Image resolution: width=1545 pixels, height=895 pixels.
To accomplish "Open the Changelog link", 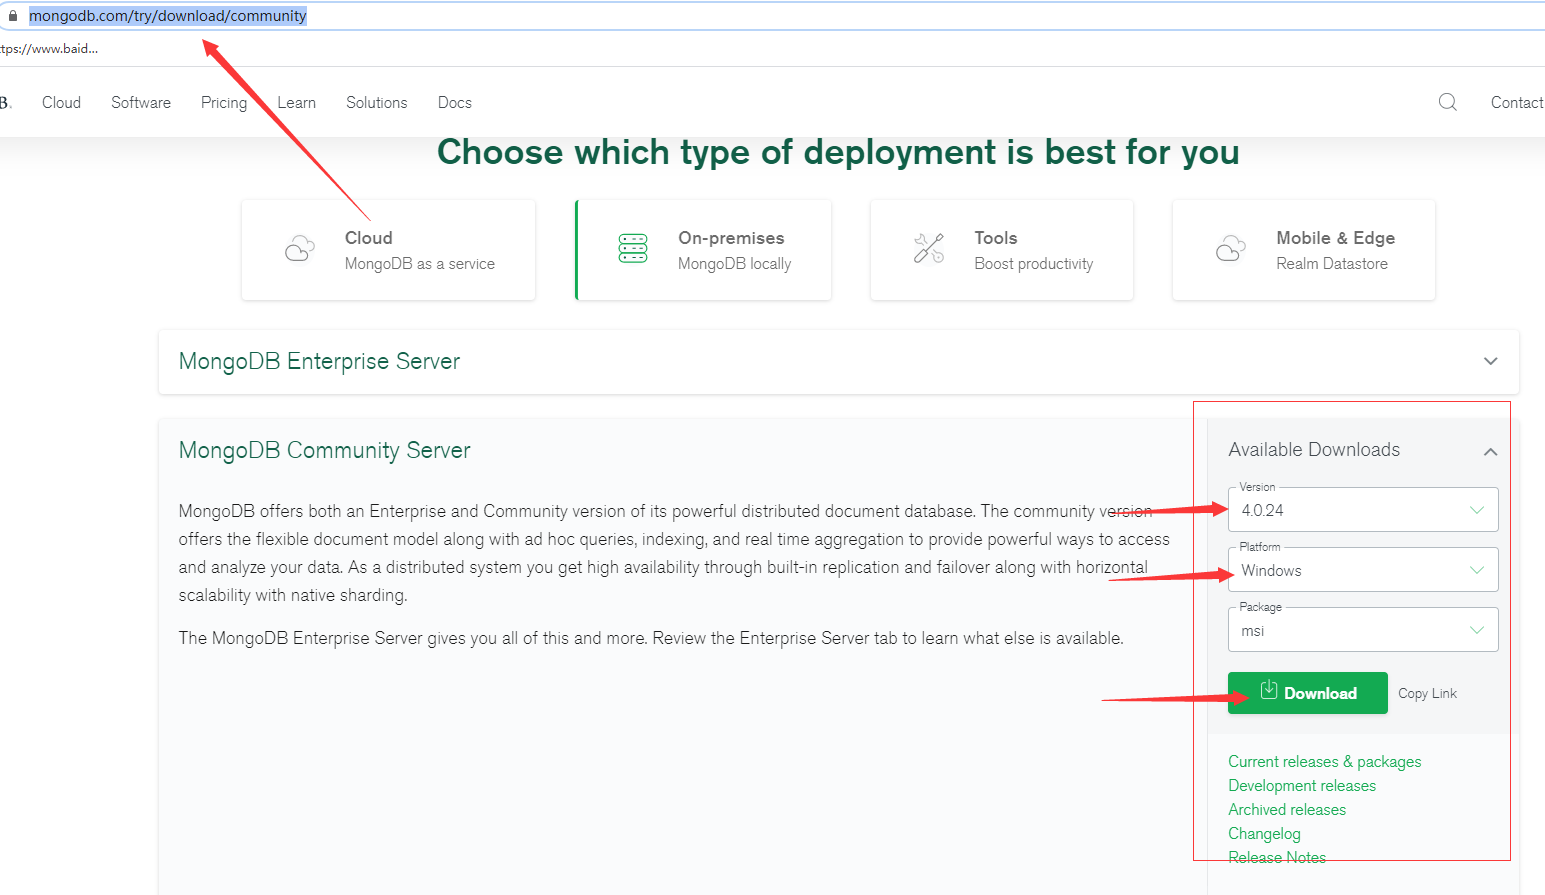I will point(1264,834).
